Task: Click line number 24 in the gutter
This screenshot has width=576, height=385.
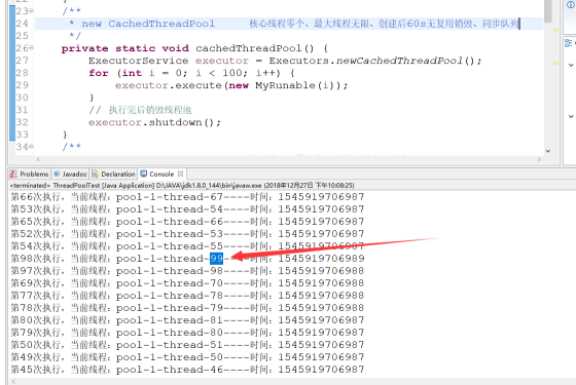Action: point(22,24)
